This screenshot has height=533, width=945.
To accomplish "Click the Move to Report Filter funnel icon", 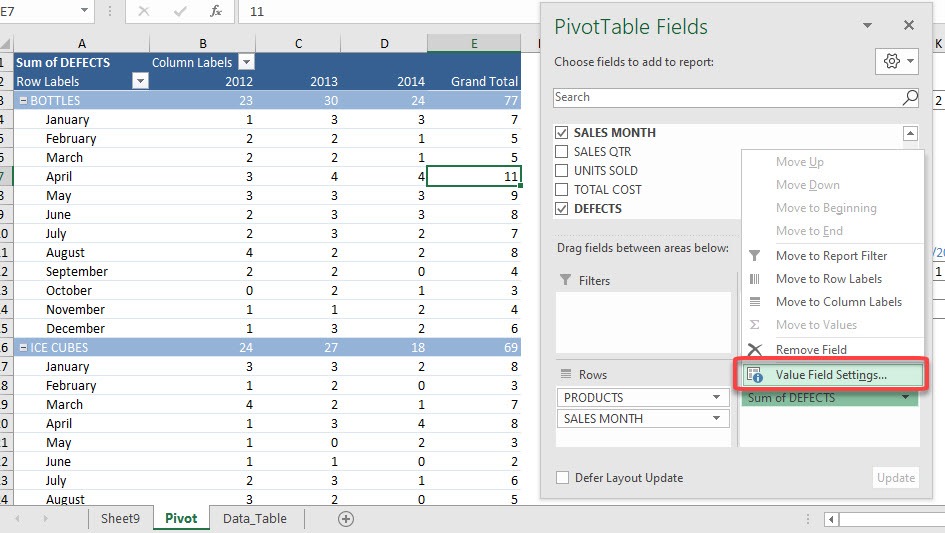I will point(755,256).
